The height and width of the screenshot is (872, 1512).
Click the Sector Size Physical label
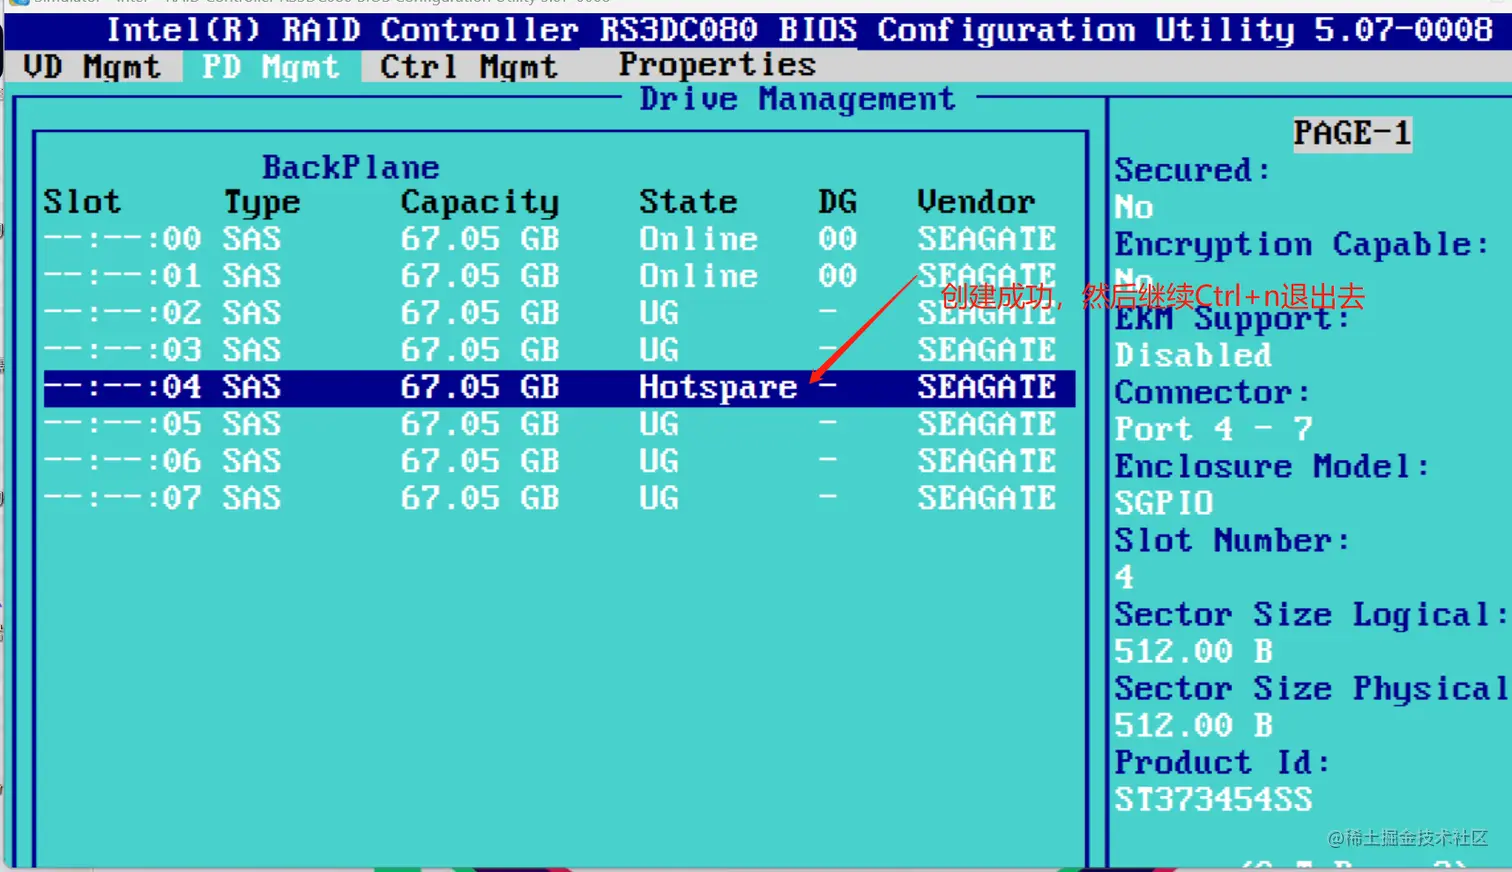click(x=1311, y=689)
